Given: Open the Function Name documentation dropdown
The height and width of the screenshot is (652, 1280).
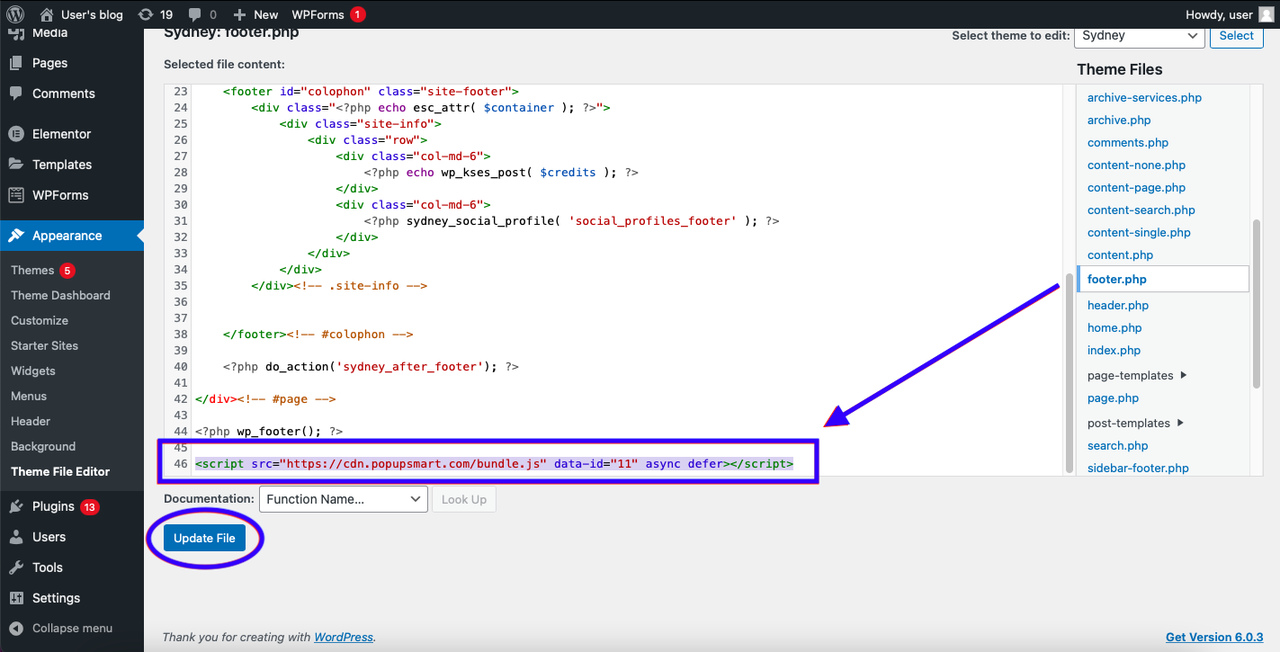Looking at the screenshot, I should pyautogui.click(x=343, y=499).
